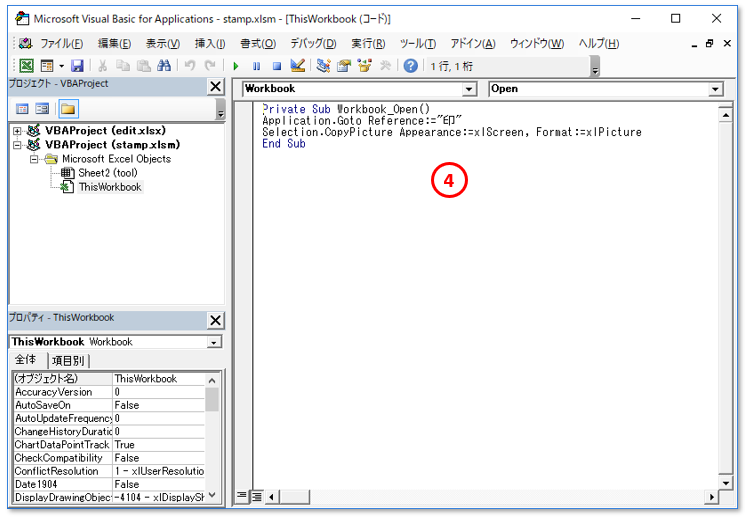
Task: Save stamp.xlsm with the floppy disk icon
Action: click(77, 65)
